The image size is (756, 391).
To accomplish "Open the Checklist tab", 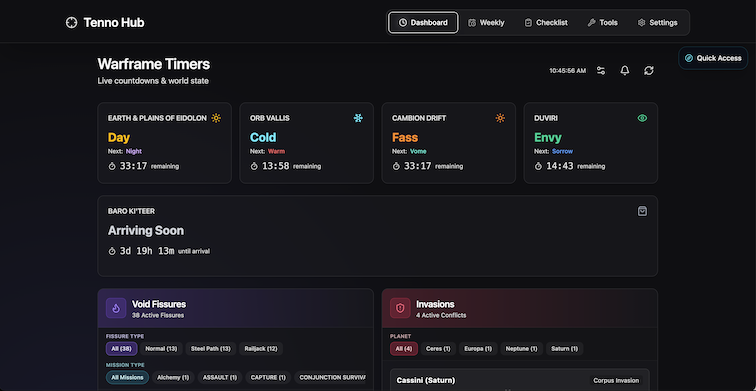I will 546,23.
